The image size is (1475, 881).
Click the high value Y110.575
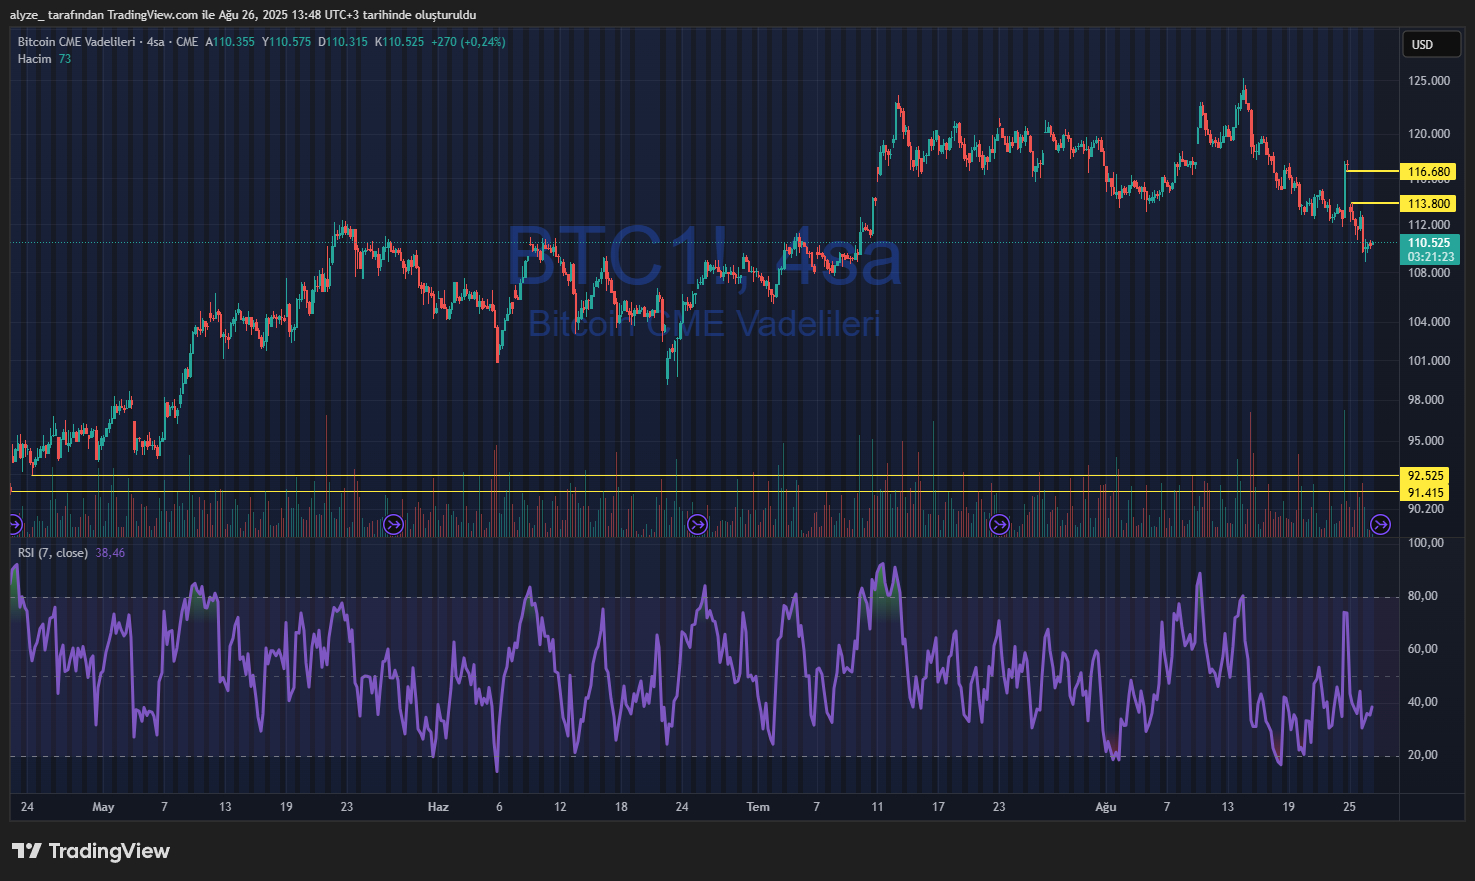point(286,42)
